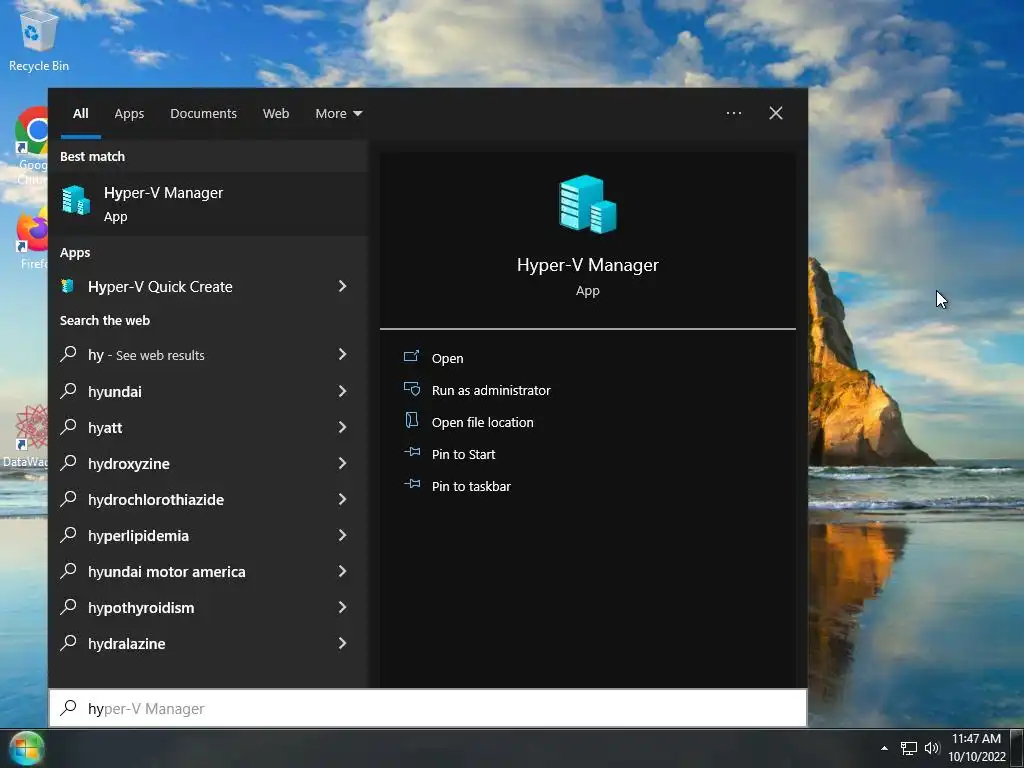This screenshot has height=768, width=1024.
Task: Choose Pin to Start
Action: click(x=463, y=455)
